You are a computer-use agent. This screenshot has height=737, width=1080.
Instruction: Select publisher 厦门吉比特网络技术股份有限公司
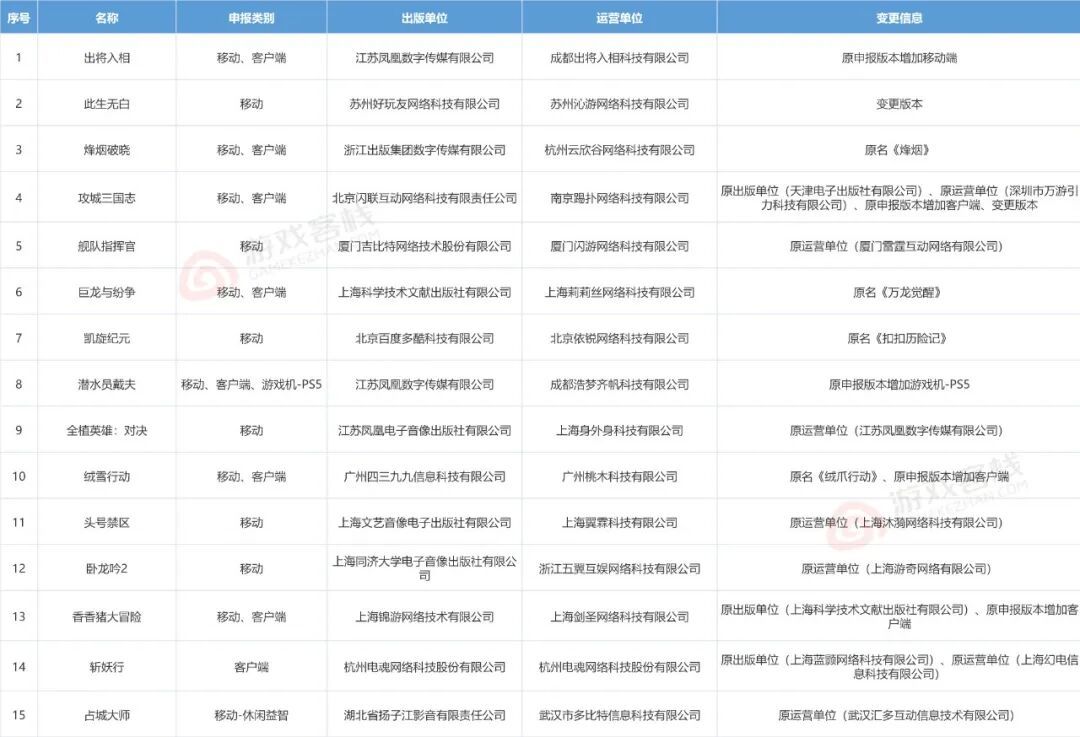coord(424,246)
